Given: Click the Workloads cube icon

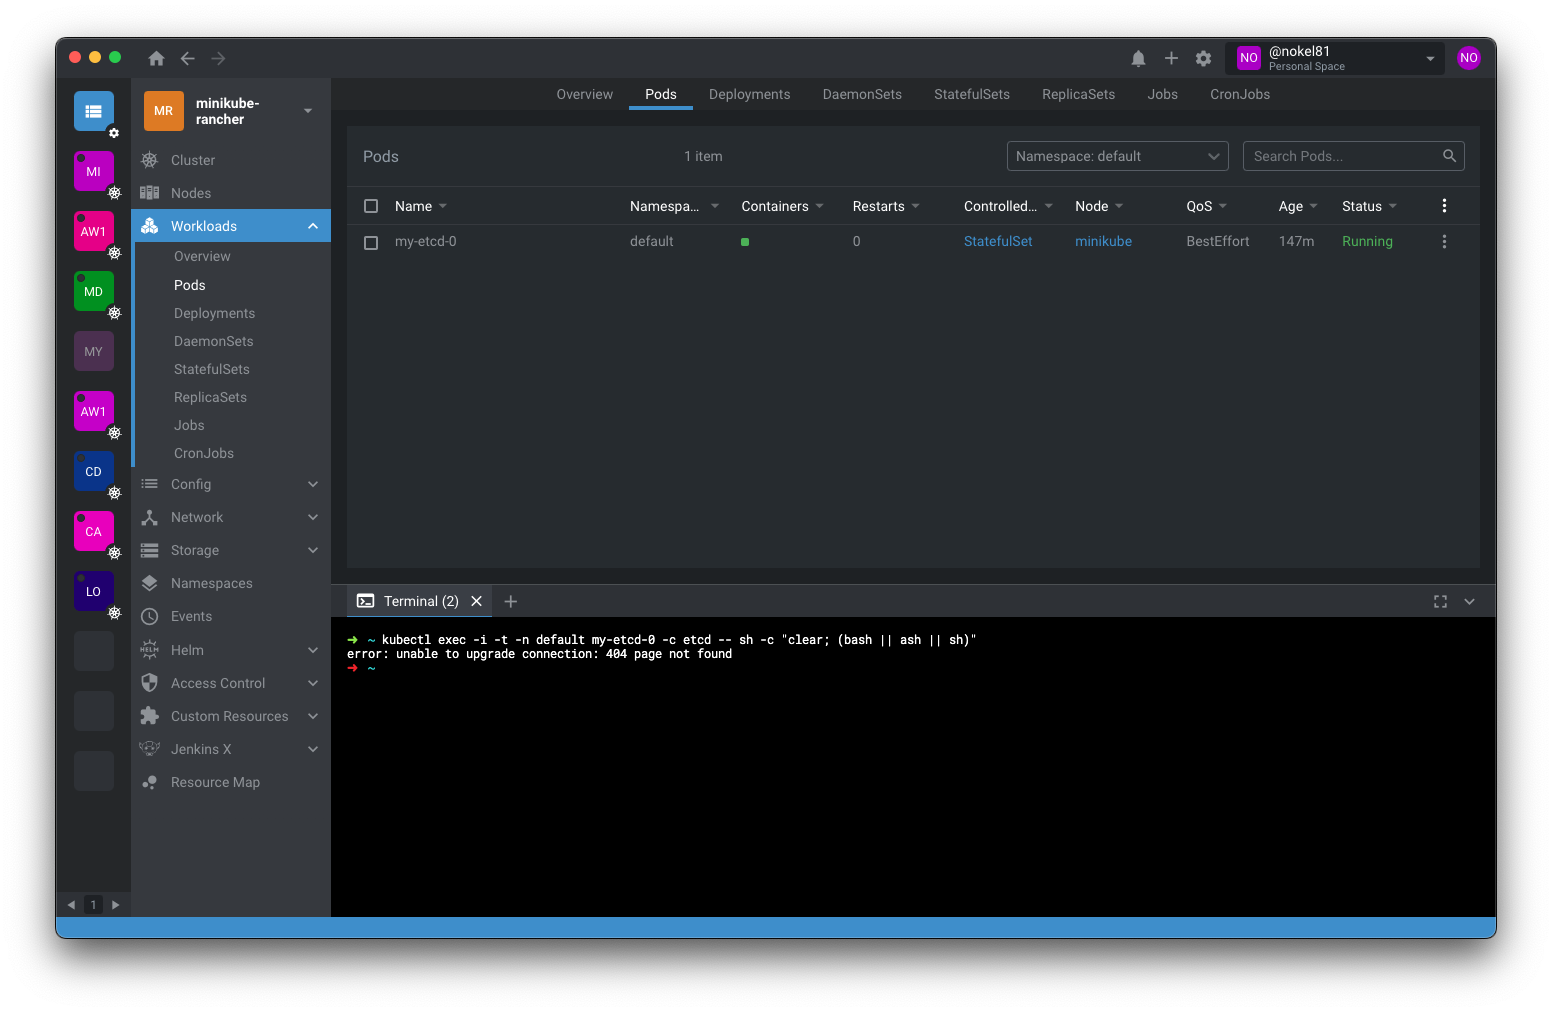Looking at the screenshot, I should click(x=149, y=225).
